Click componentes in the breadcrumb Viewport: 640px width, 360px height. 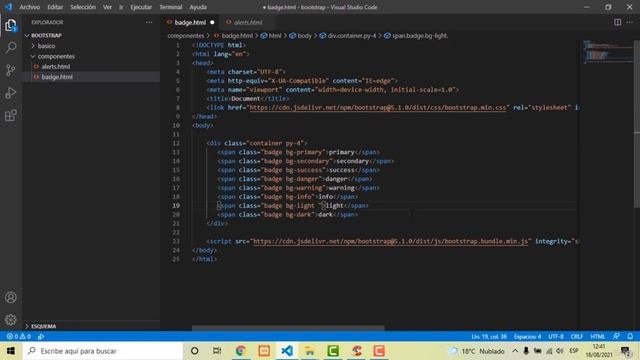click(186, 36)
